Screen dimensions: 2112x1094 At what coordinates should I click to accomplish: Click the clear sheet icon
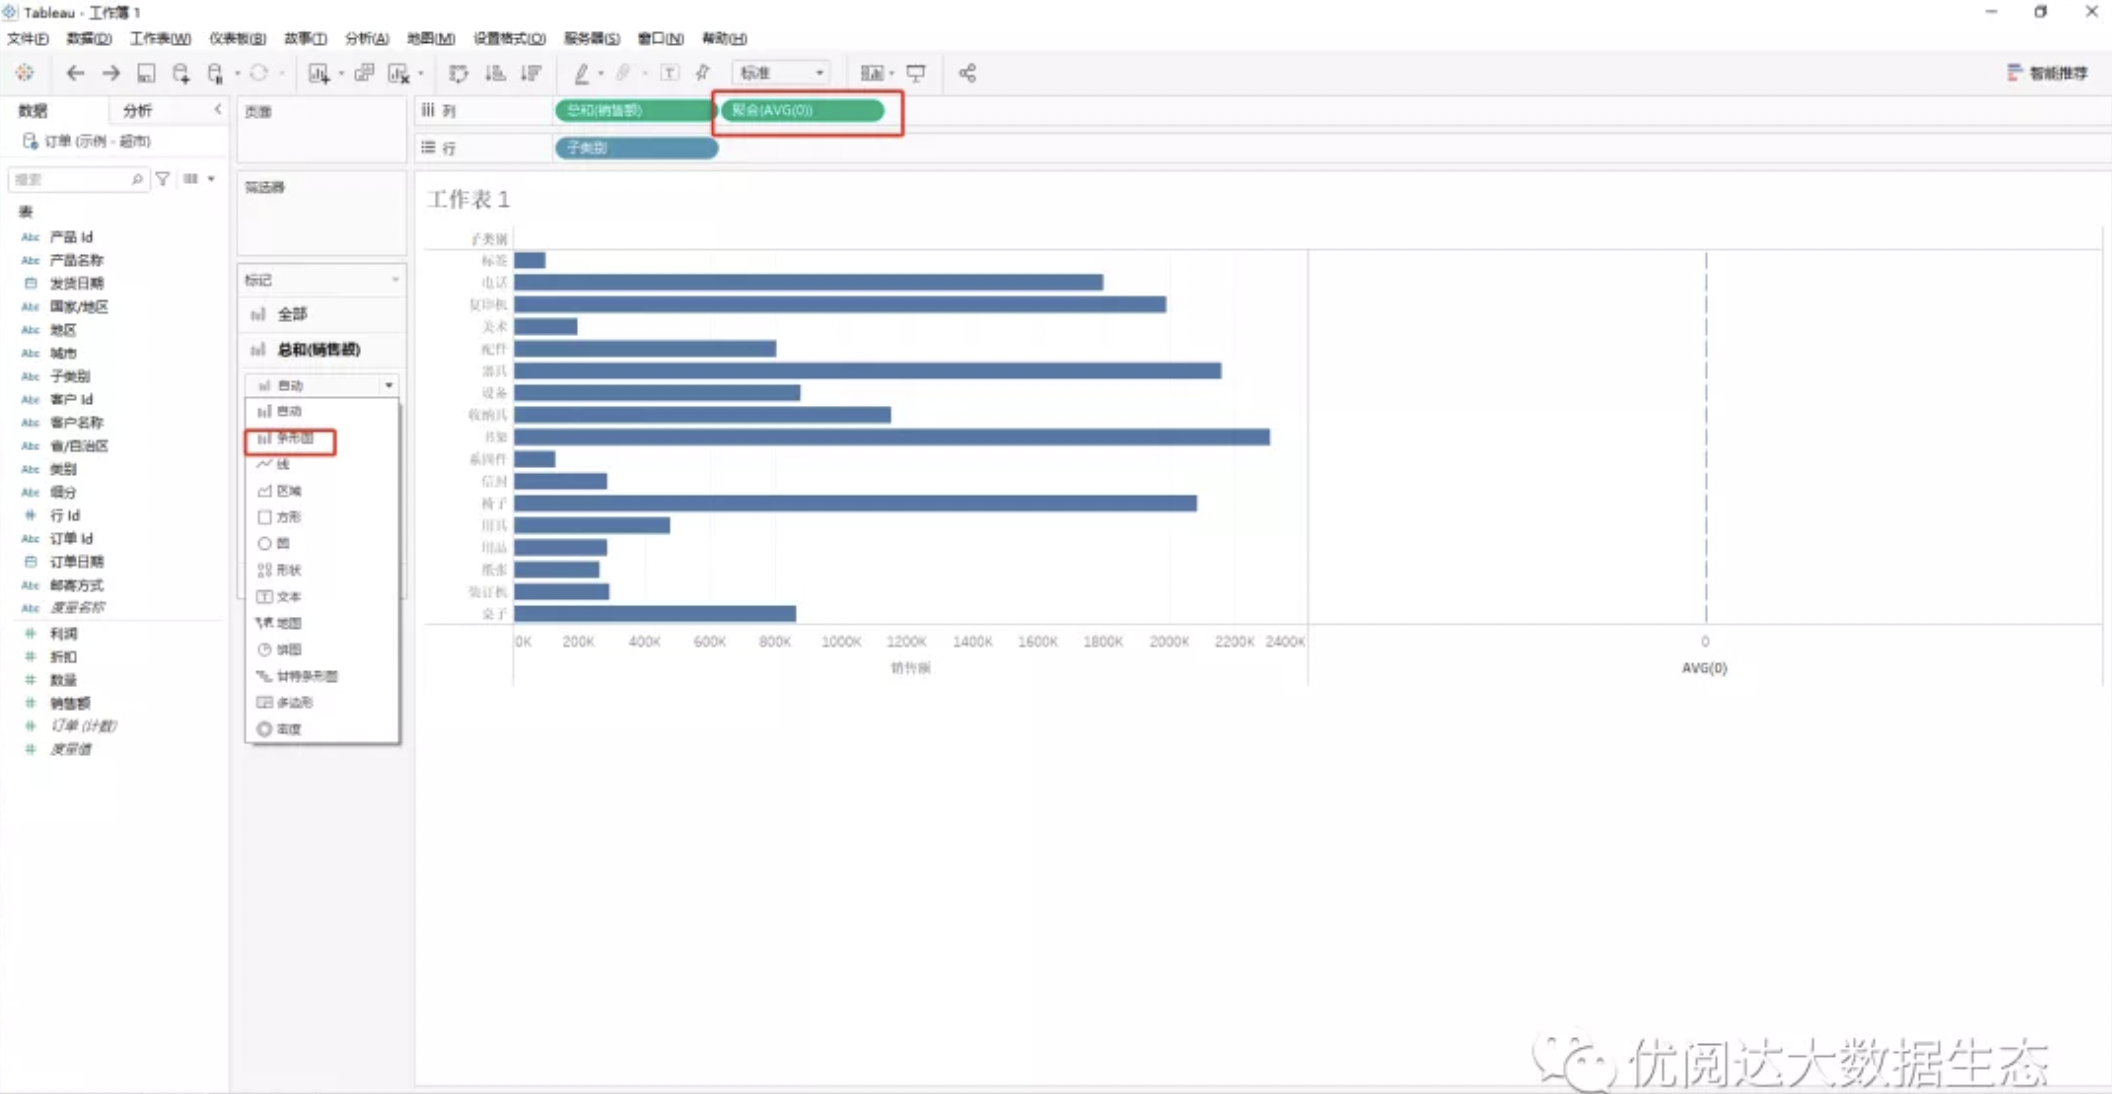coord(399,73)
